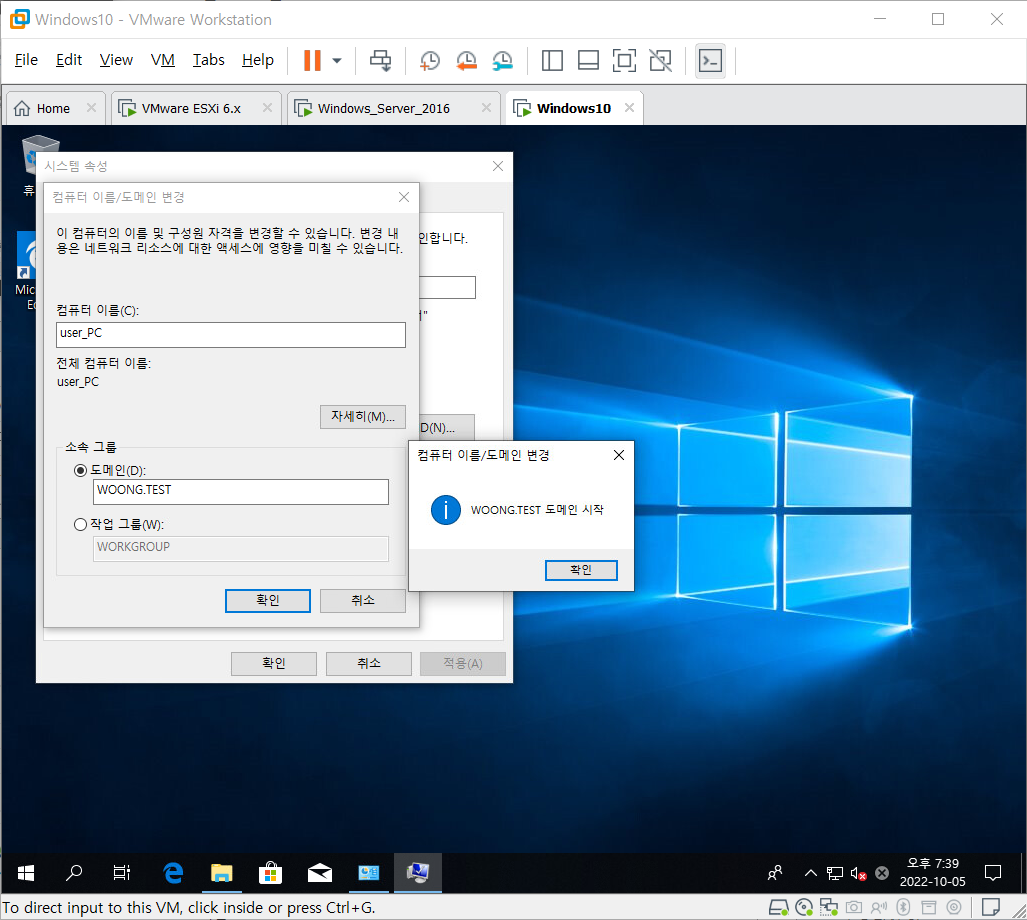Click the VMware message log icon
The image size is (1027, 920).
coord(991,907)
